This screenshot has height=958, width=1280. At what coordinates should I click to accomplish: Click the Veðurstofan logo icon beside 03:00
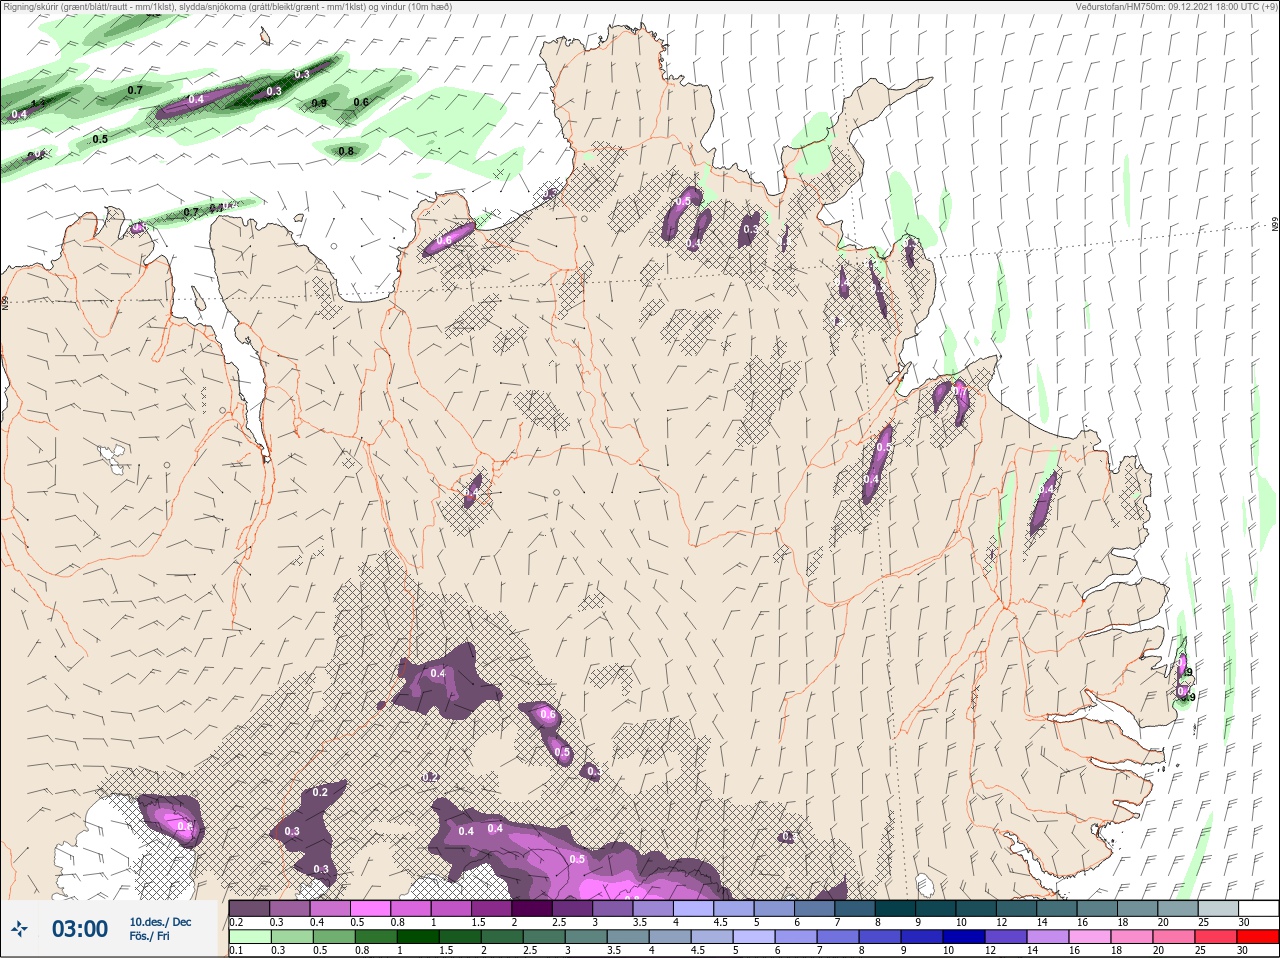click(x=19, y=929)
